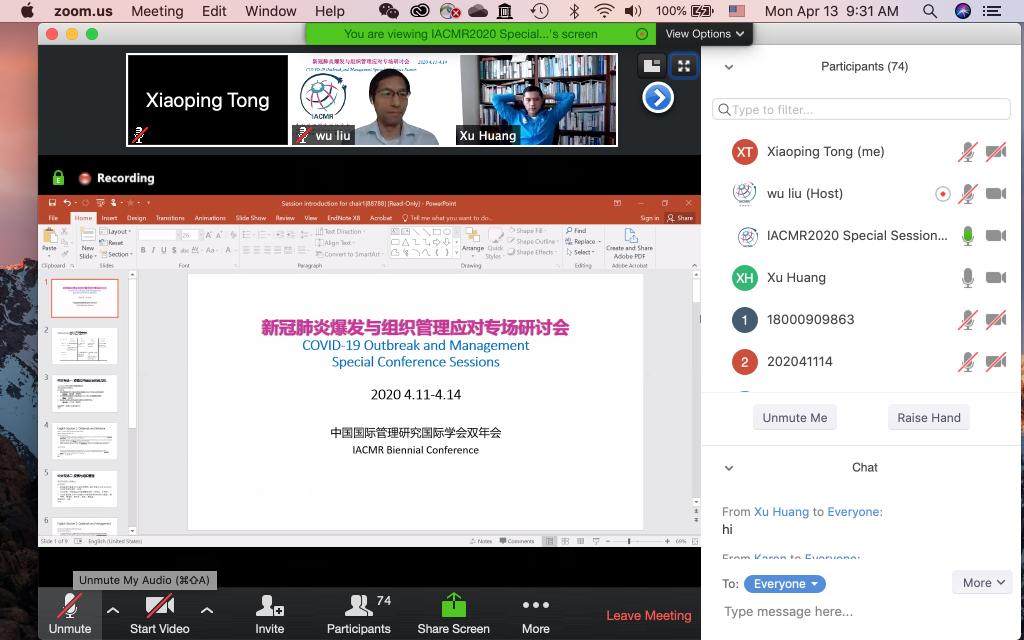
Task: Open the Window menu in the menu bar
Action: (270, 11)
